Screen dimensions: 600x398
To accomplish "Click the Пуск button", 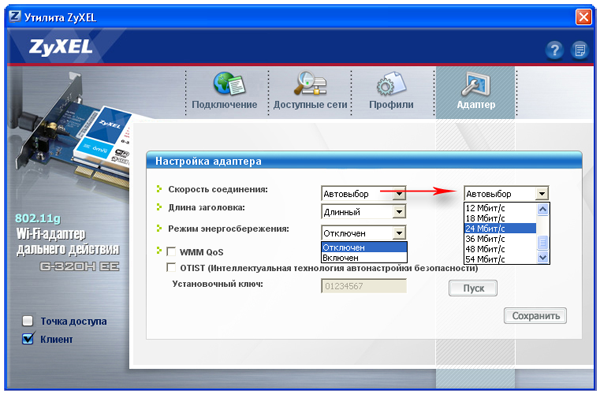I will pyautogui.click(x=473, y=288).
